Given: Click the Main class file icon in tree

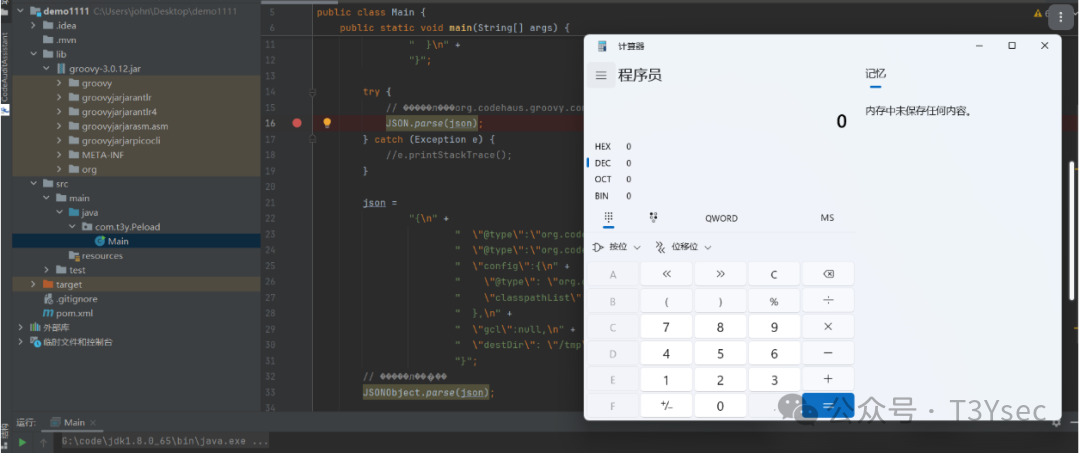Looking at the screenshot, I should 99,241.
